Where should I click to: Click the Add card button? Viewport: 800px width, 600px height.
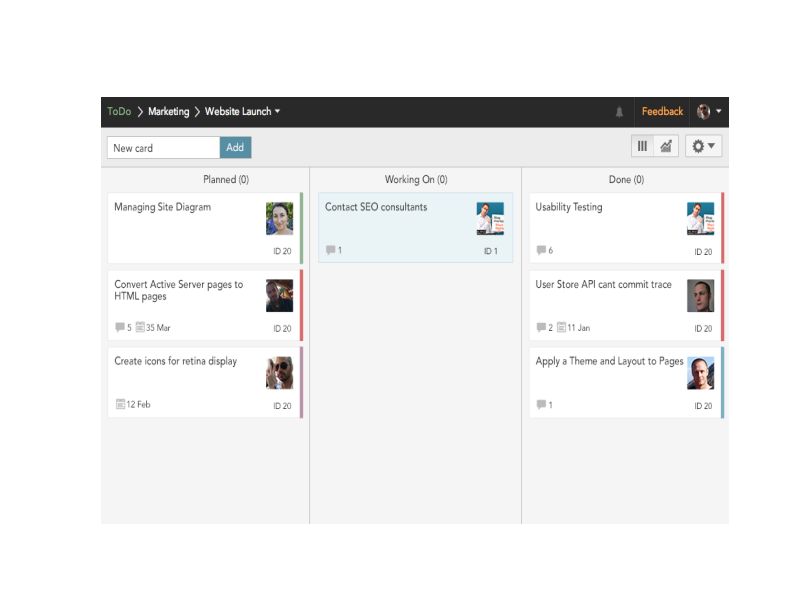(235, 147)
